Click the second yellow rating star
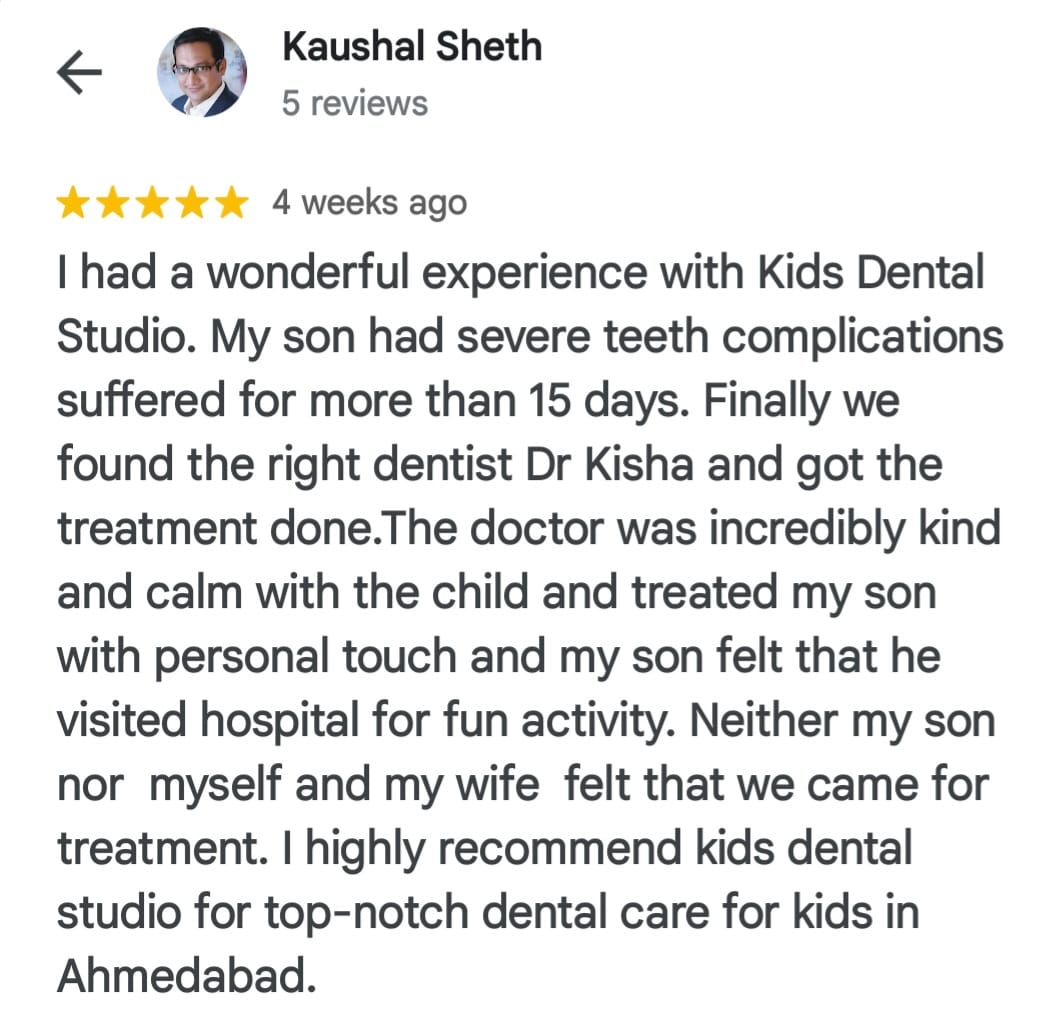 pyautogui.click(x=112, y=203)
